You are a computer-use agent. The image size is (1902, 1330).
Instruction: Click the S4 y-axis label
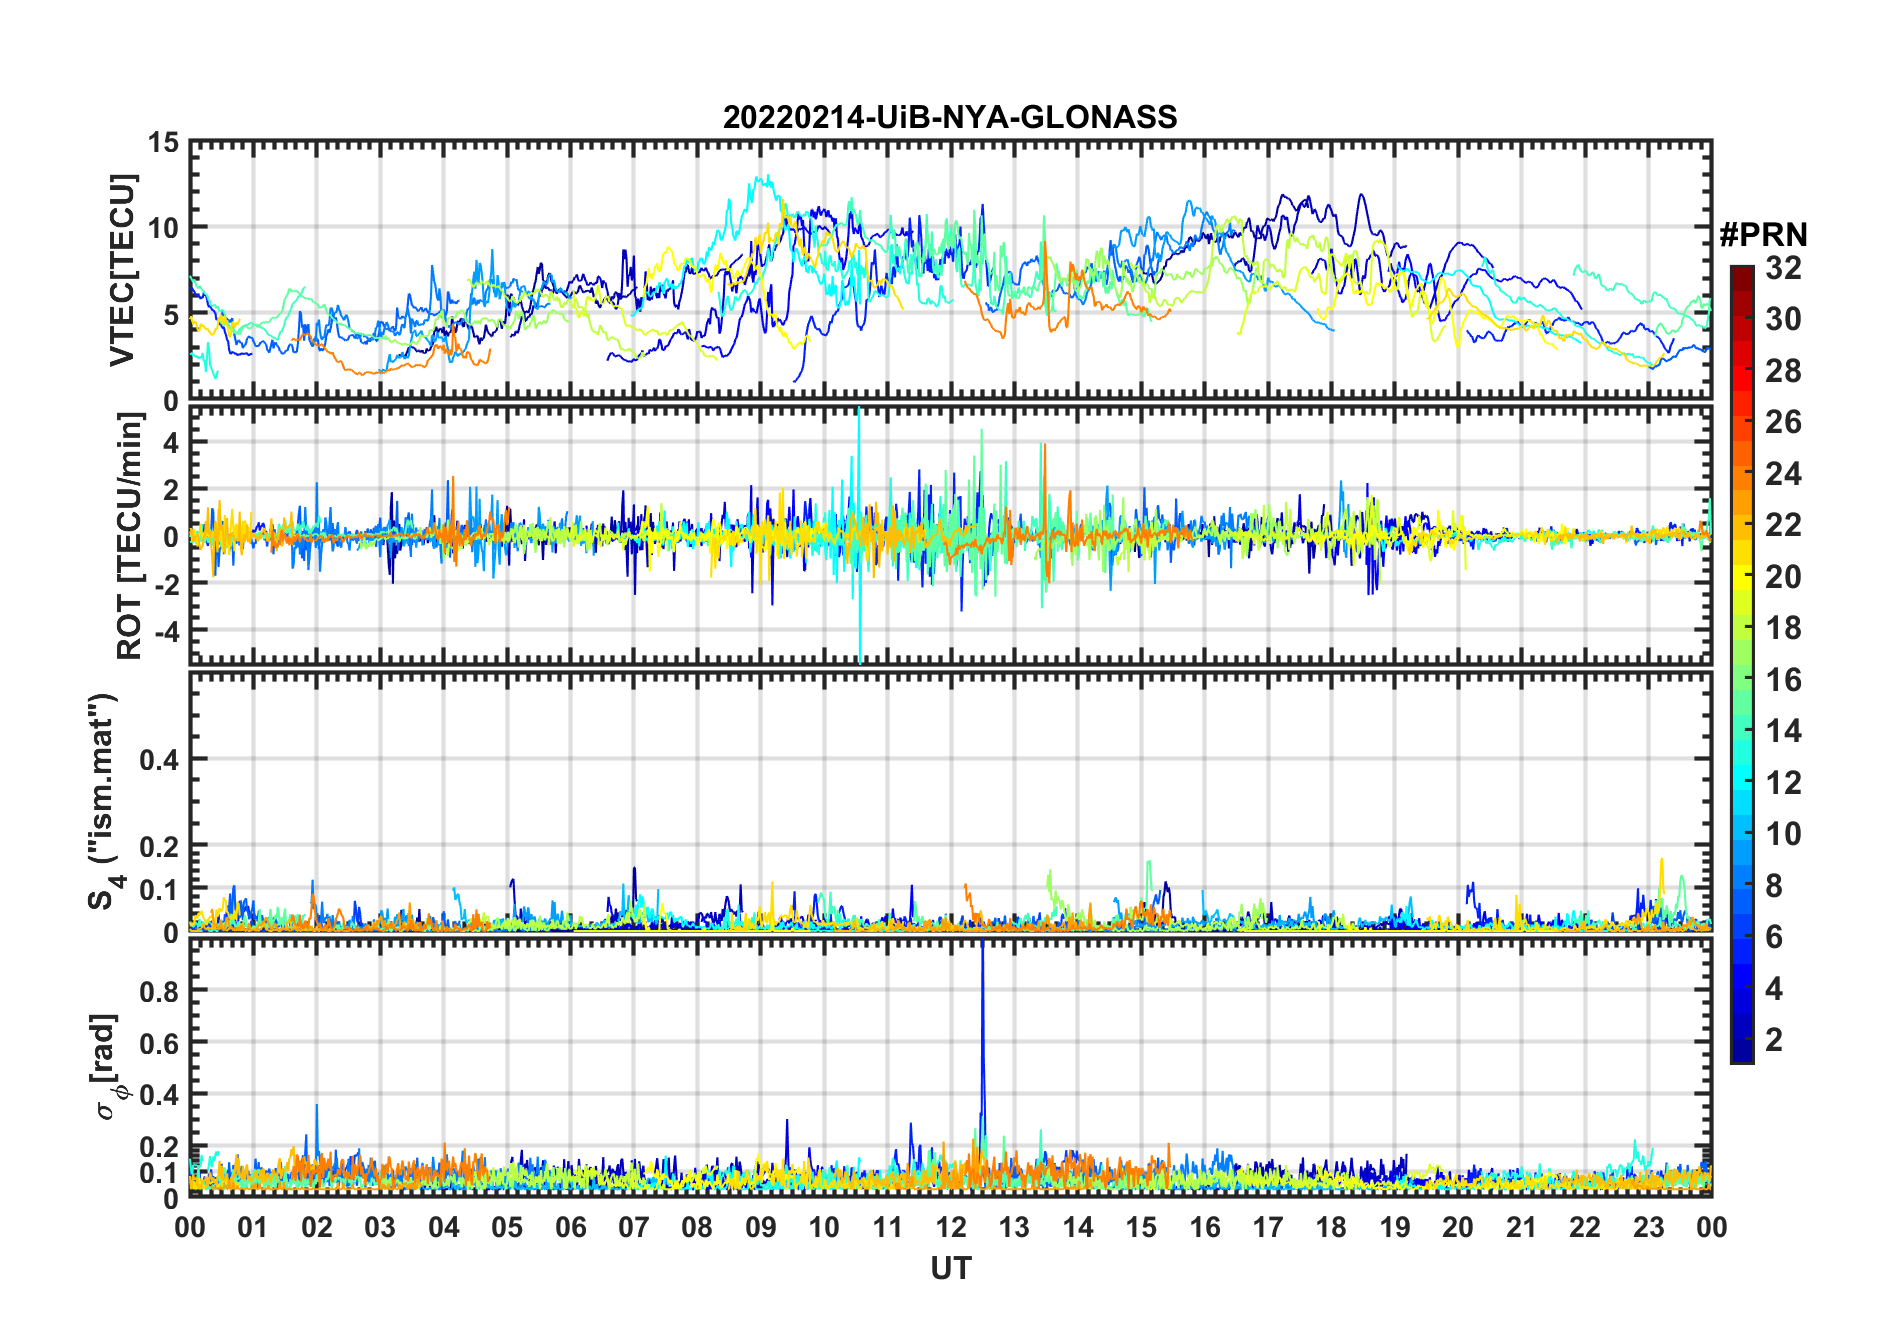click(103, 801)
